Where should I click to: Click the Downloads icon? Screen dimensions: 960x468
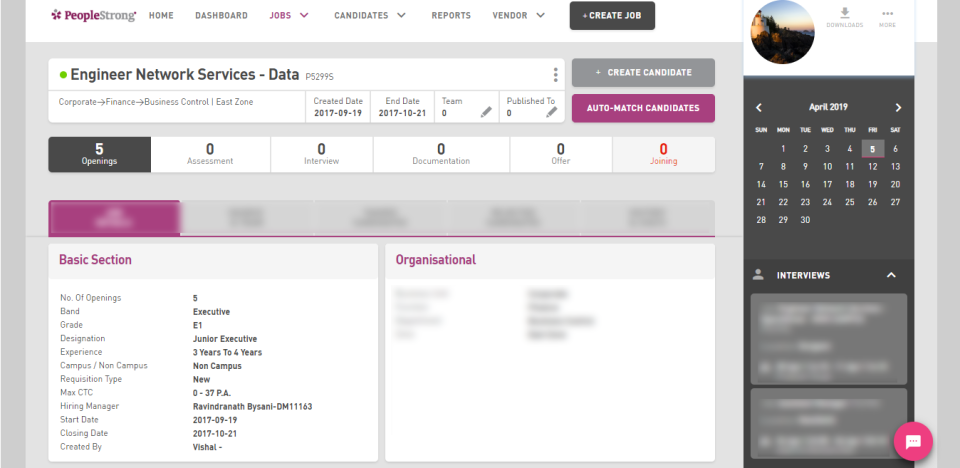pos(845,13)
